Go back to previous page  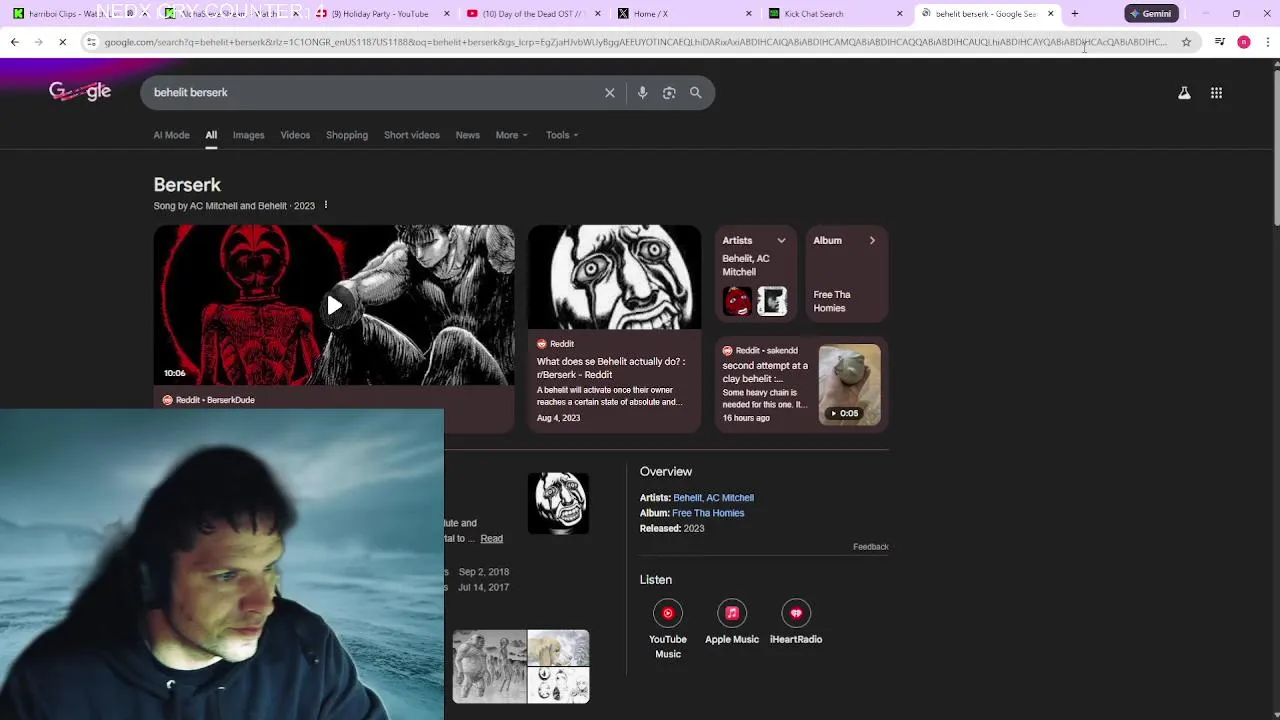[14, 42]
